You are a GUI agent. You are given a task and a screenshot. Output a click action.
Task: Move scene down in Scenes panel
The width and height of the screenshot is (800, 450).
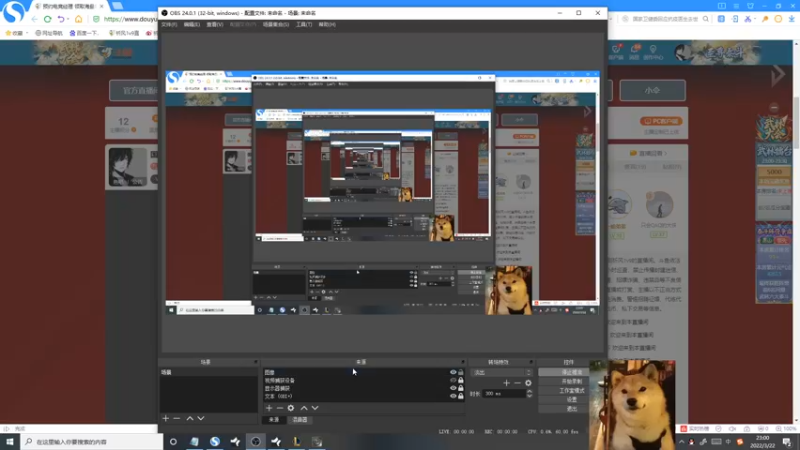201,418
